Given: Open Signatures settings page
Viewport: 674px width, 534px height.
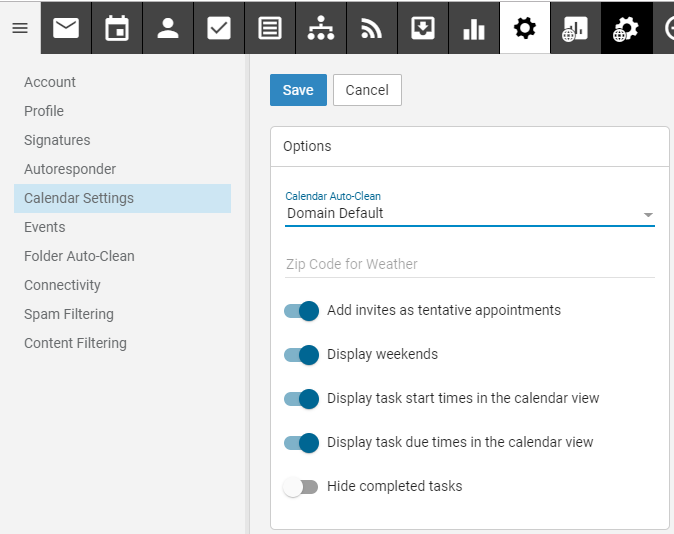Looking at the screenshot, I should click(57, 140).
